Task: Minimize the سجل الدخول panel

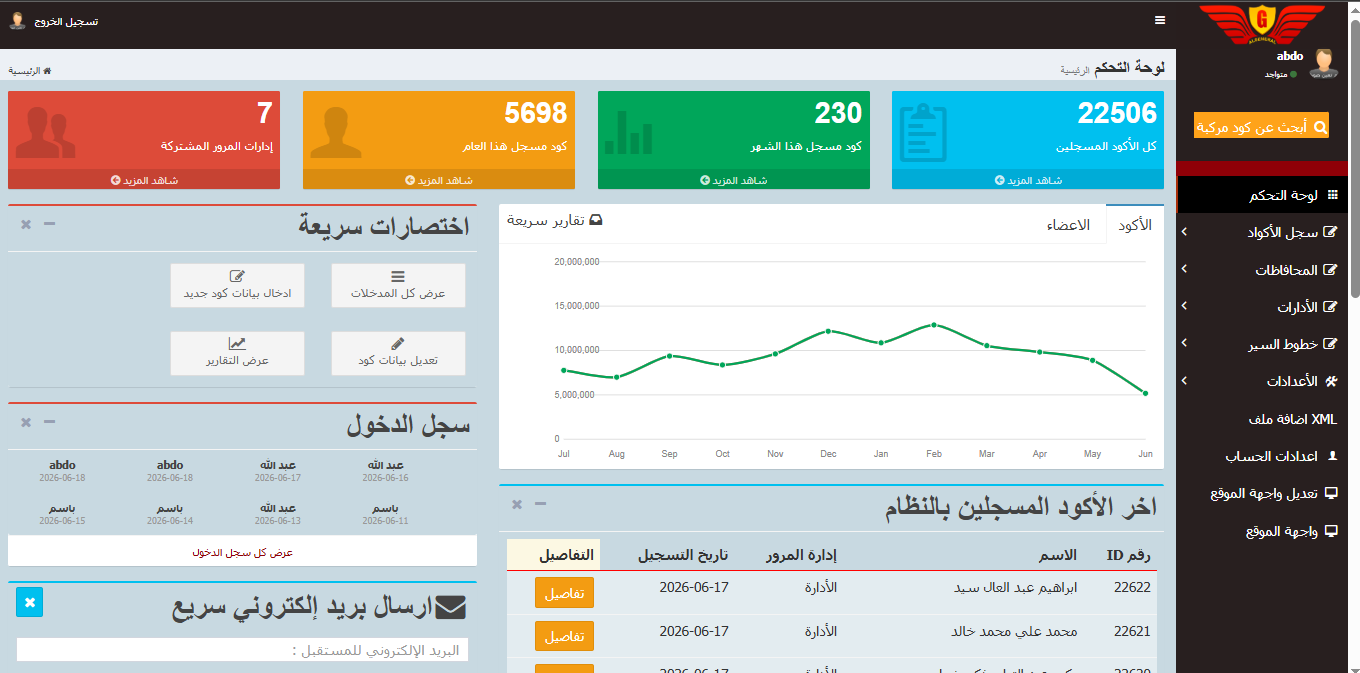Action: point(49,422)
